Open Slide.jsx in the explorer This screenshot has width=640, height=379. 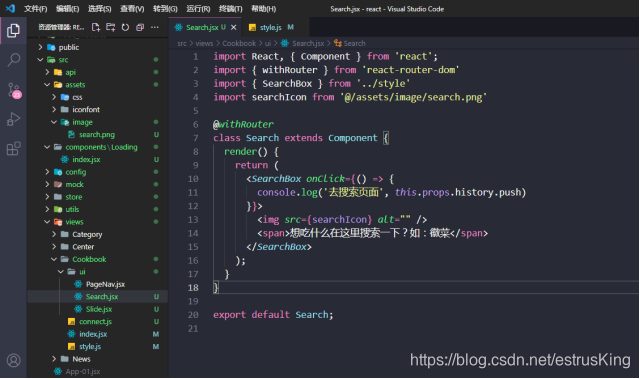[99, 309]
